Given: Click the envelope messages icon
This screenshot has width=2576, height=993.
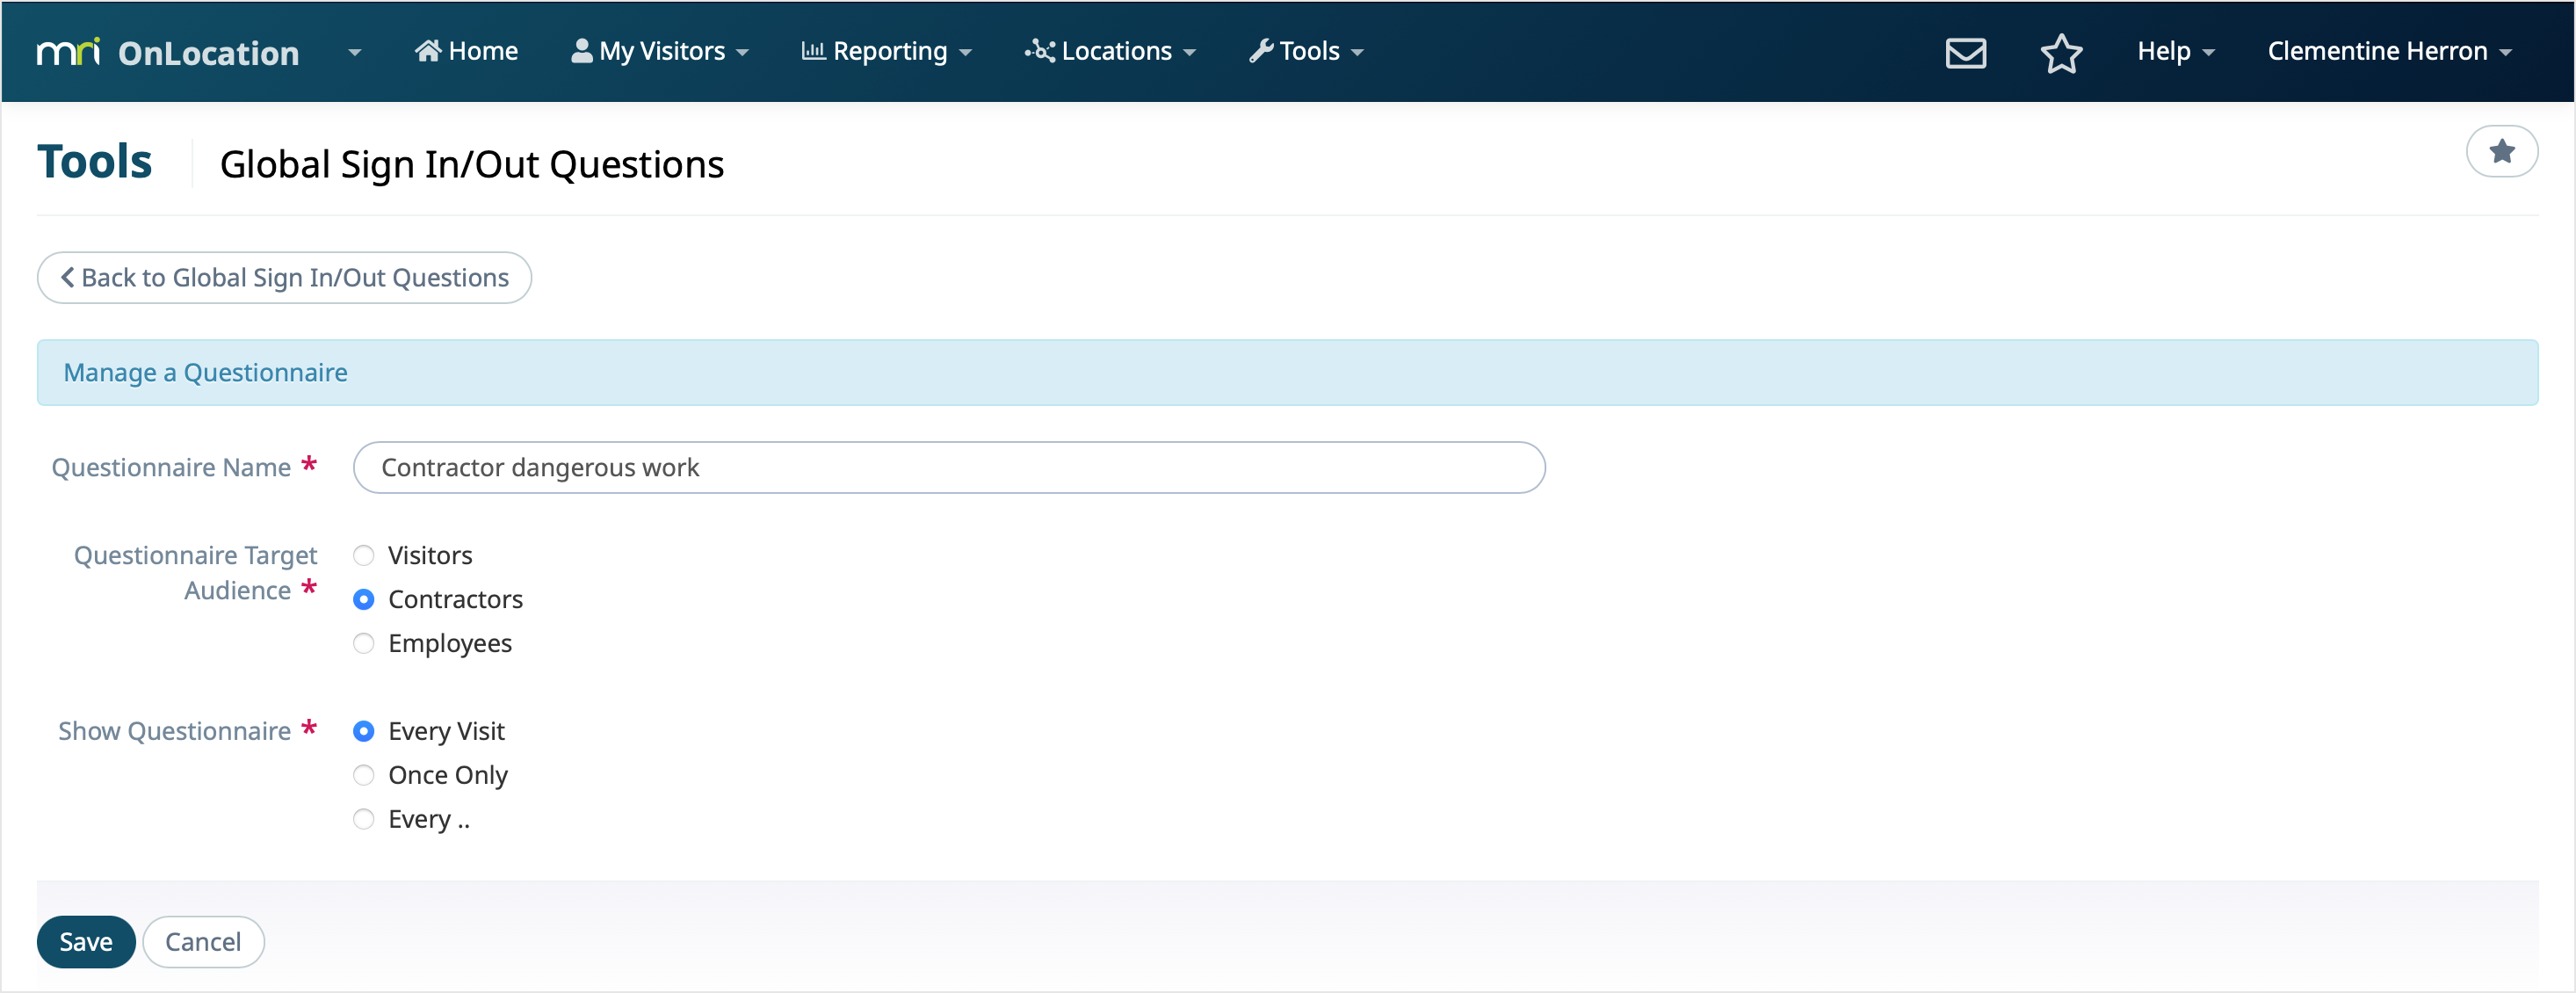Looking at the screenshot, I should point(1965,52).
